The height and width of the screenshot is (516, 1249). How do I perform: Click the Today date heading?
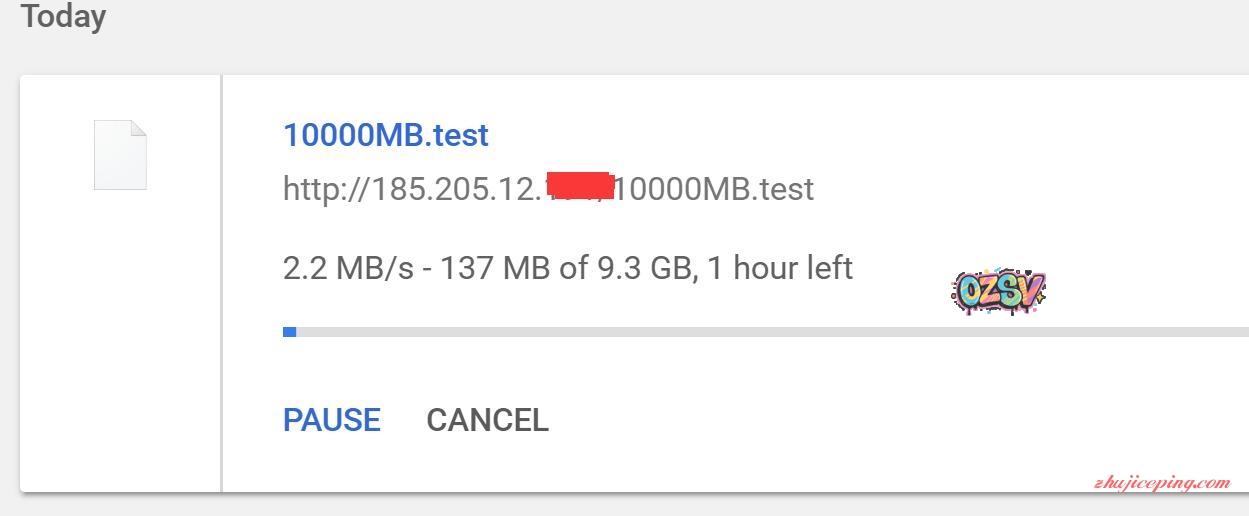pos(63,17)
